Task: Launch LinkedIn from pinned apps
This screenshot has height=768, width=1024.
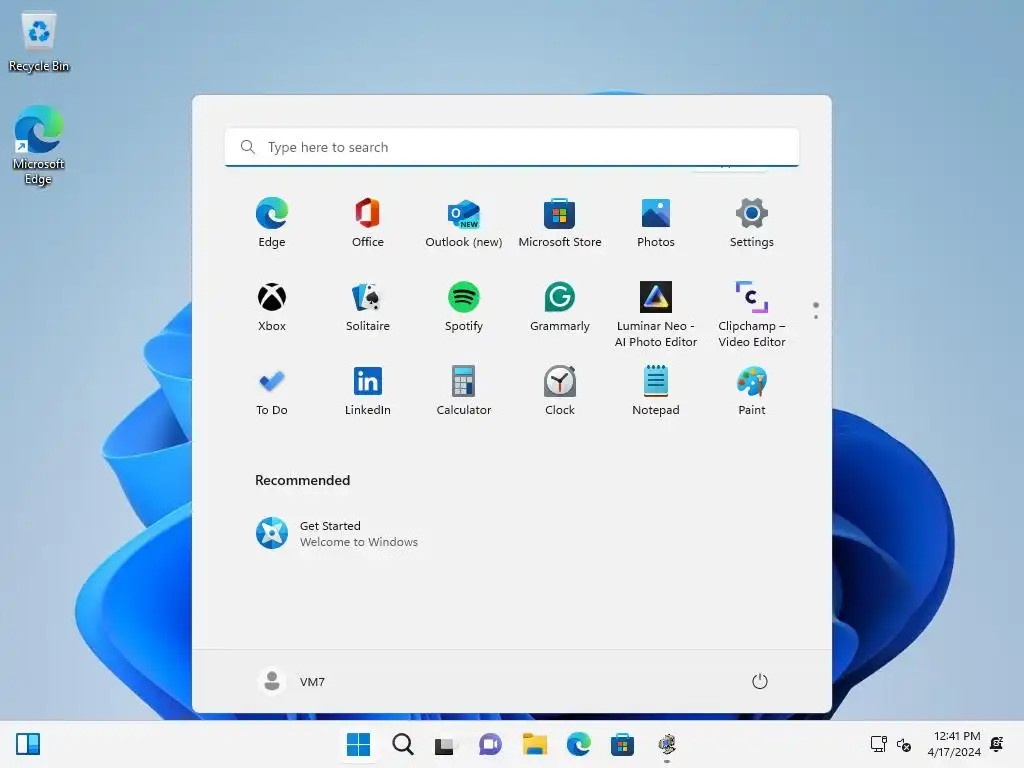Action: pyautogui.click(x=368, y=391)
